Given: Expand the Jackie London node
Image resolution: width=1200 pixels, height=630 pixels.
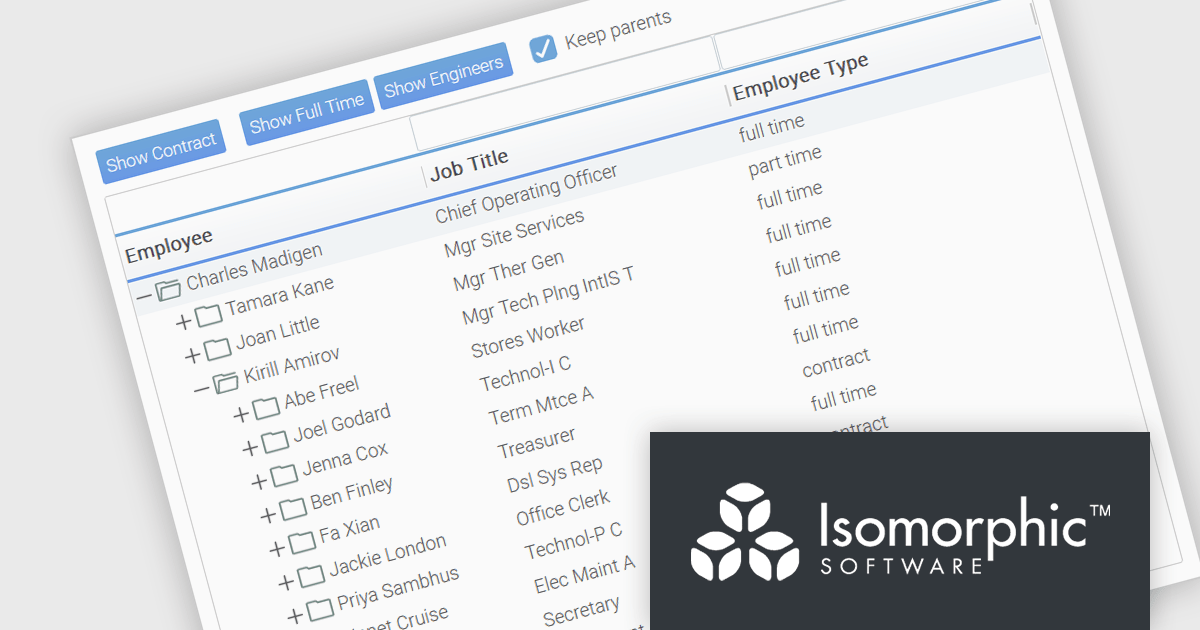Looking at the screenshot, I should click(x=286, y=582).
